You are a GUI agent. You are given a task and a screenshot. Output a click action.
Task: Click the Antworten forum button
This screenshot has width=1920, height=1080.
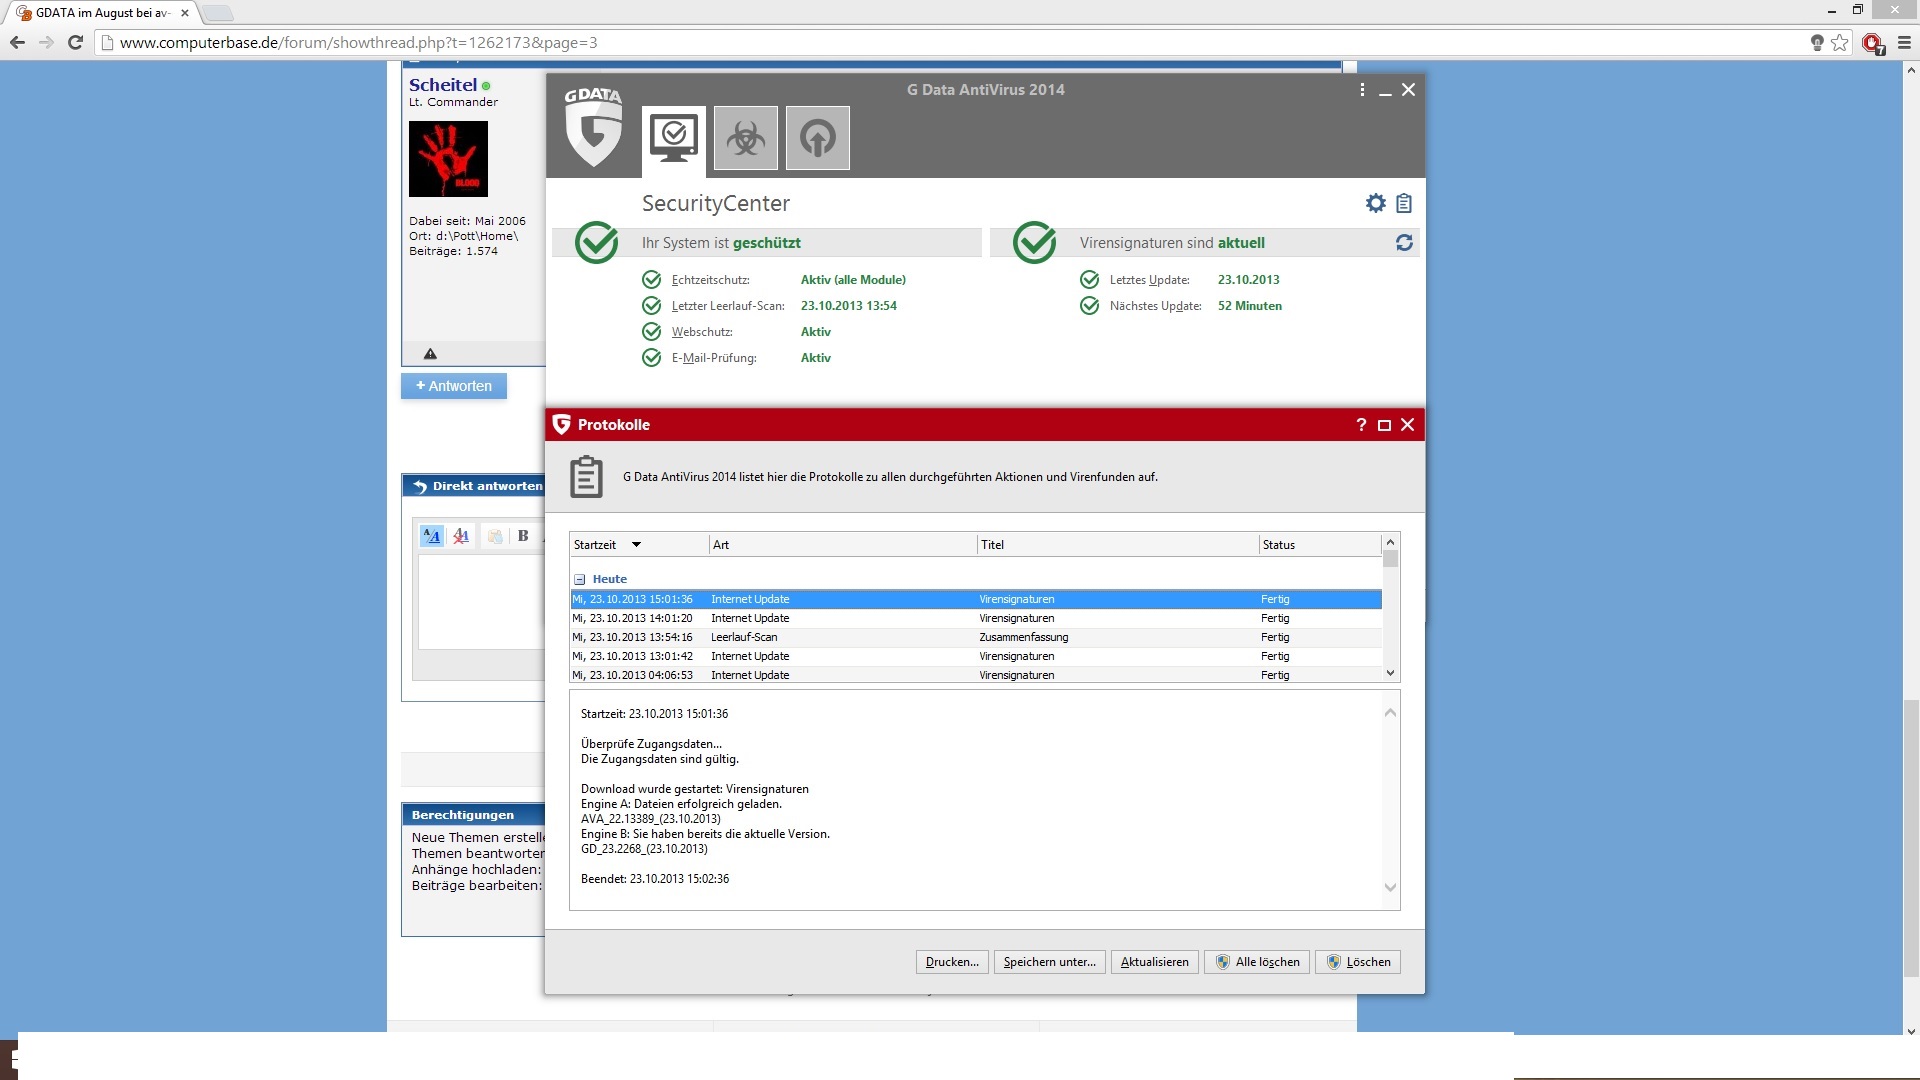tap(454, 386)
